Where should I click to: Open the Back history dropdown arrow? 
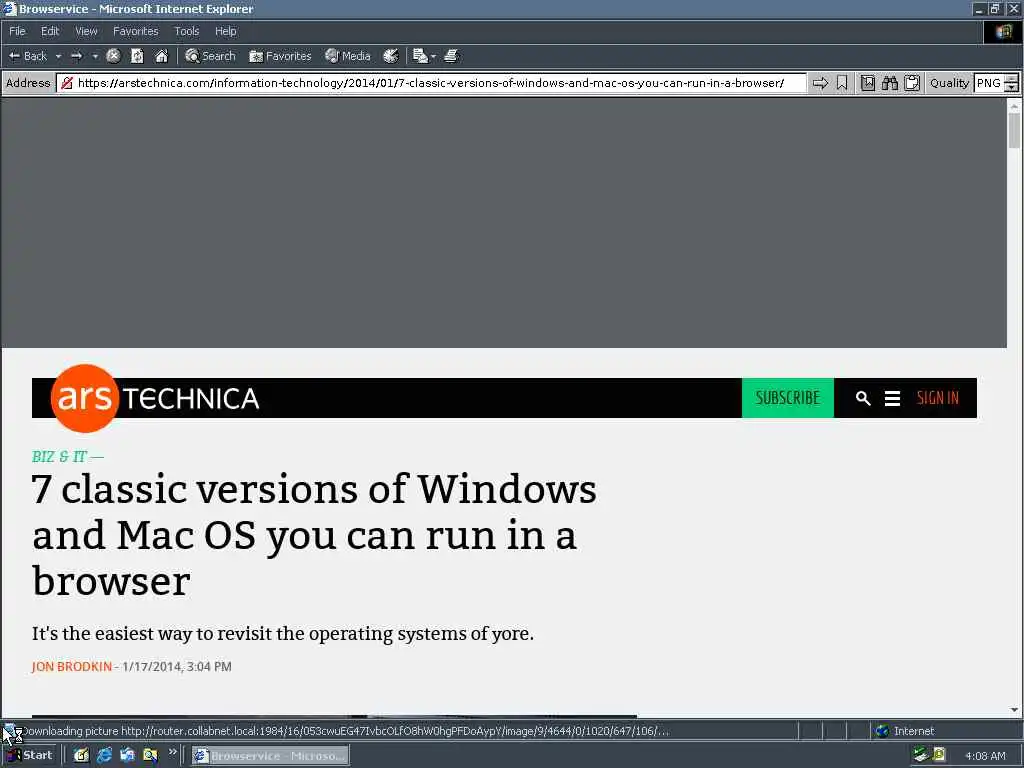click(x=58, y=56)
